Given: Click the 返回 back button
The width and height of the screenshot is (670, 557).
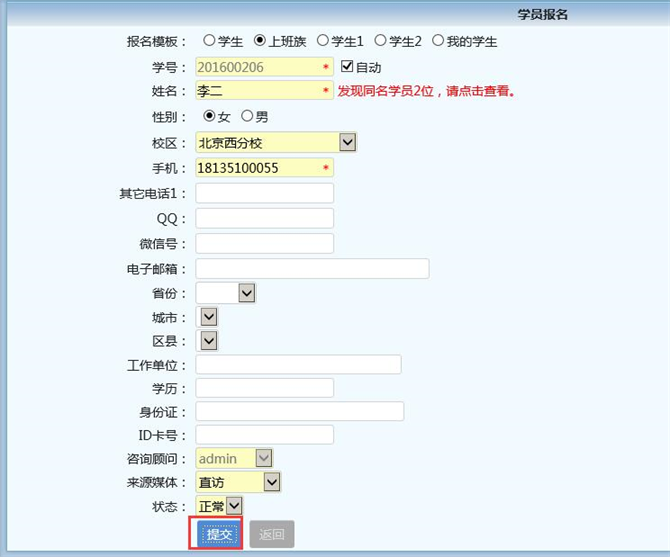Looking at the screenshot, I should point(271,534).
